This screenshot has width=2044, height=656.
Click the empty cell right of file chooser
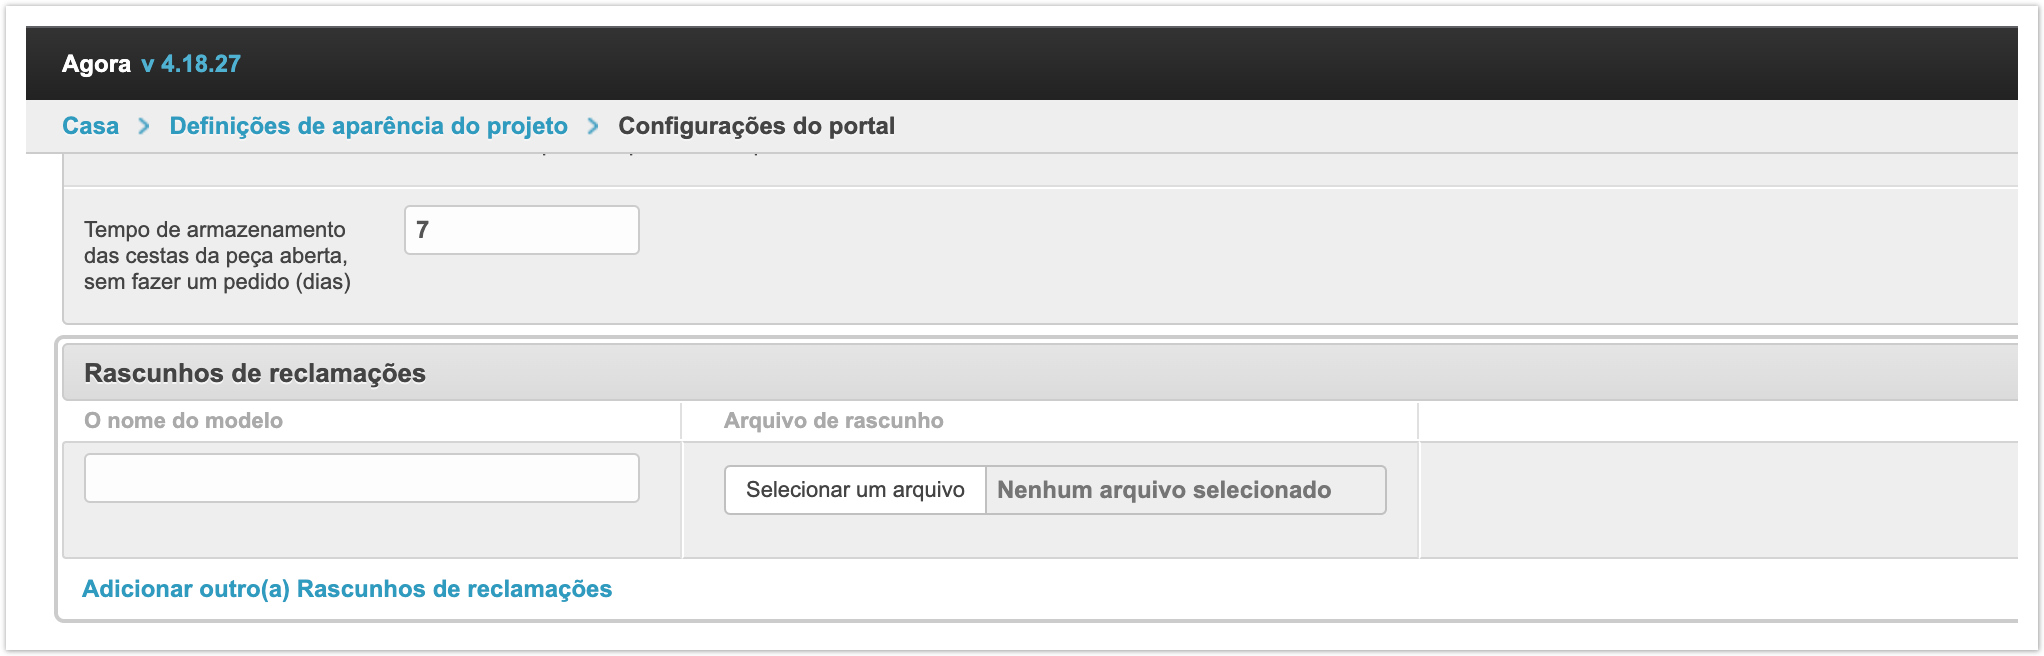(x=1716, y=498)
